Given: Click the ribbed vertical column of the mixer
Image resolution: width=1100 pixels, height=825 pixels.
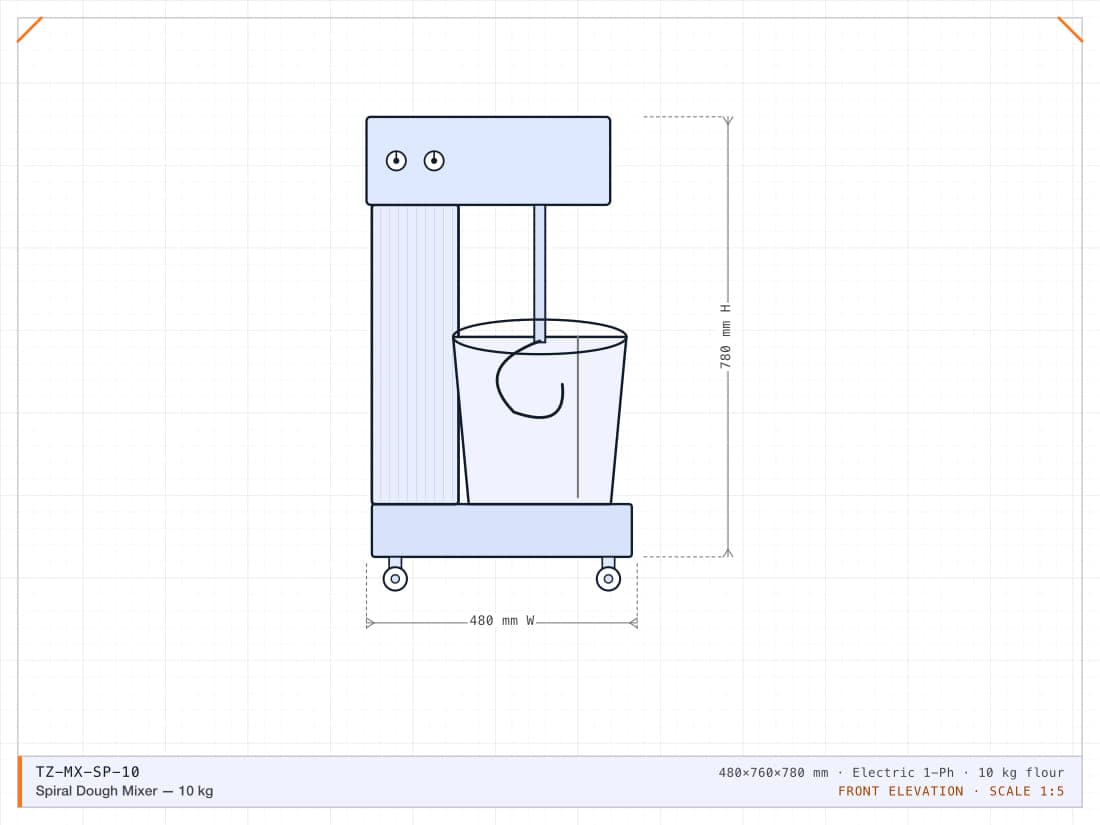Looking at the screenshot, I should coord(415,354).
